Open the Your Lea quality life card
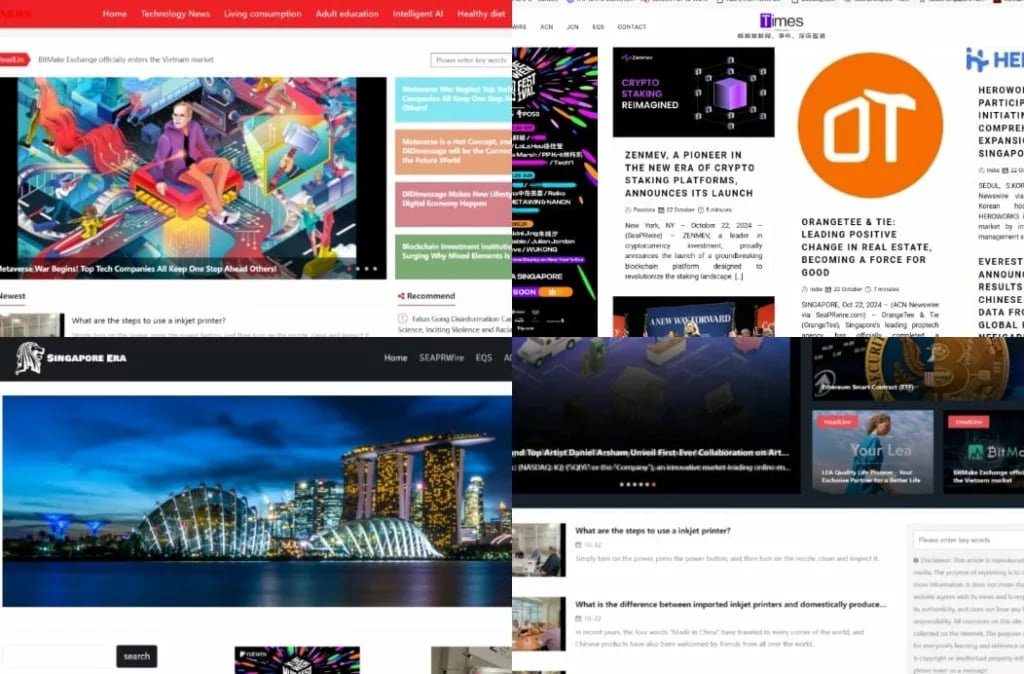 872,451
